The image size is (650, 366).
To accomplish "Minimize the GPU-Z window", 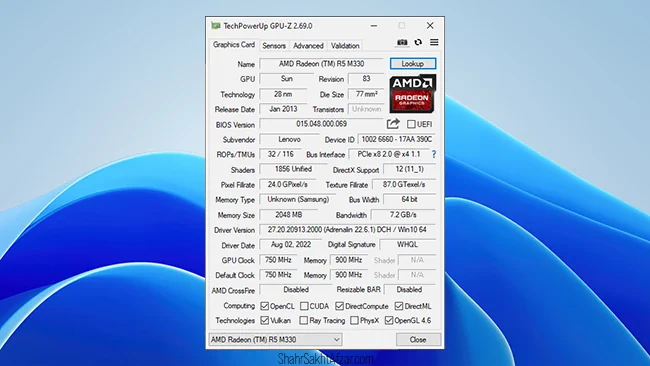I will (374, 26).
